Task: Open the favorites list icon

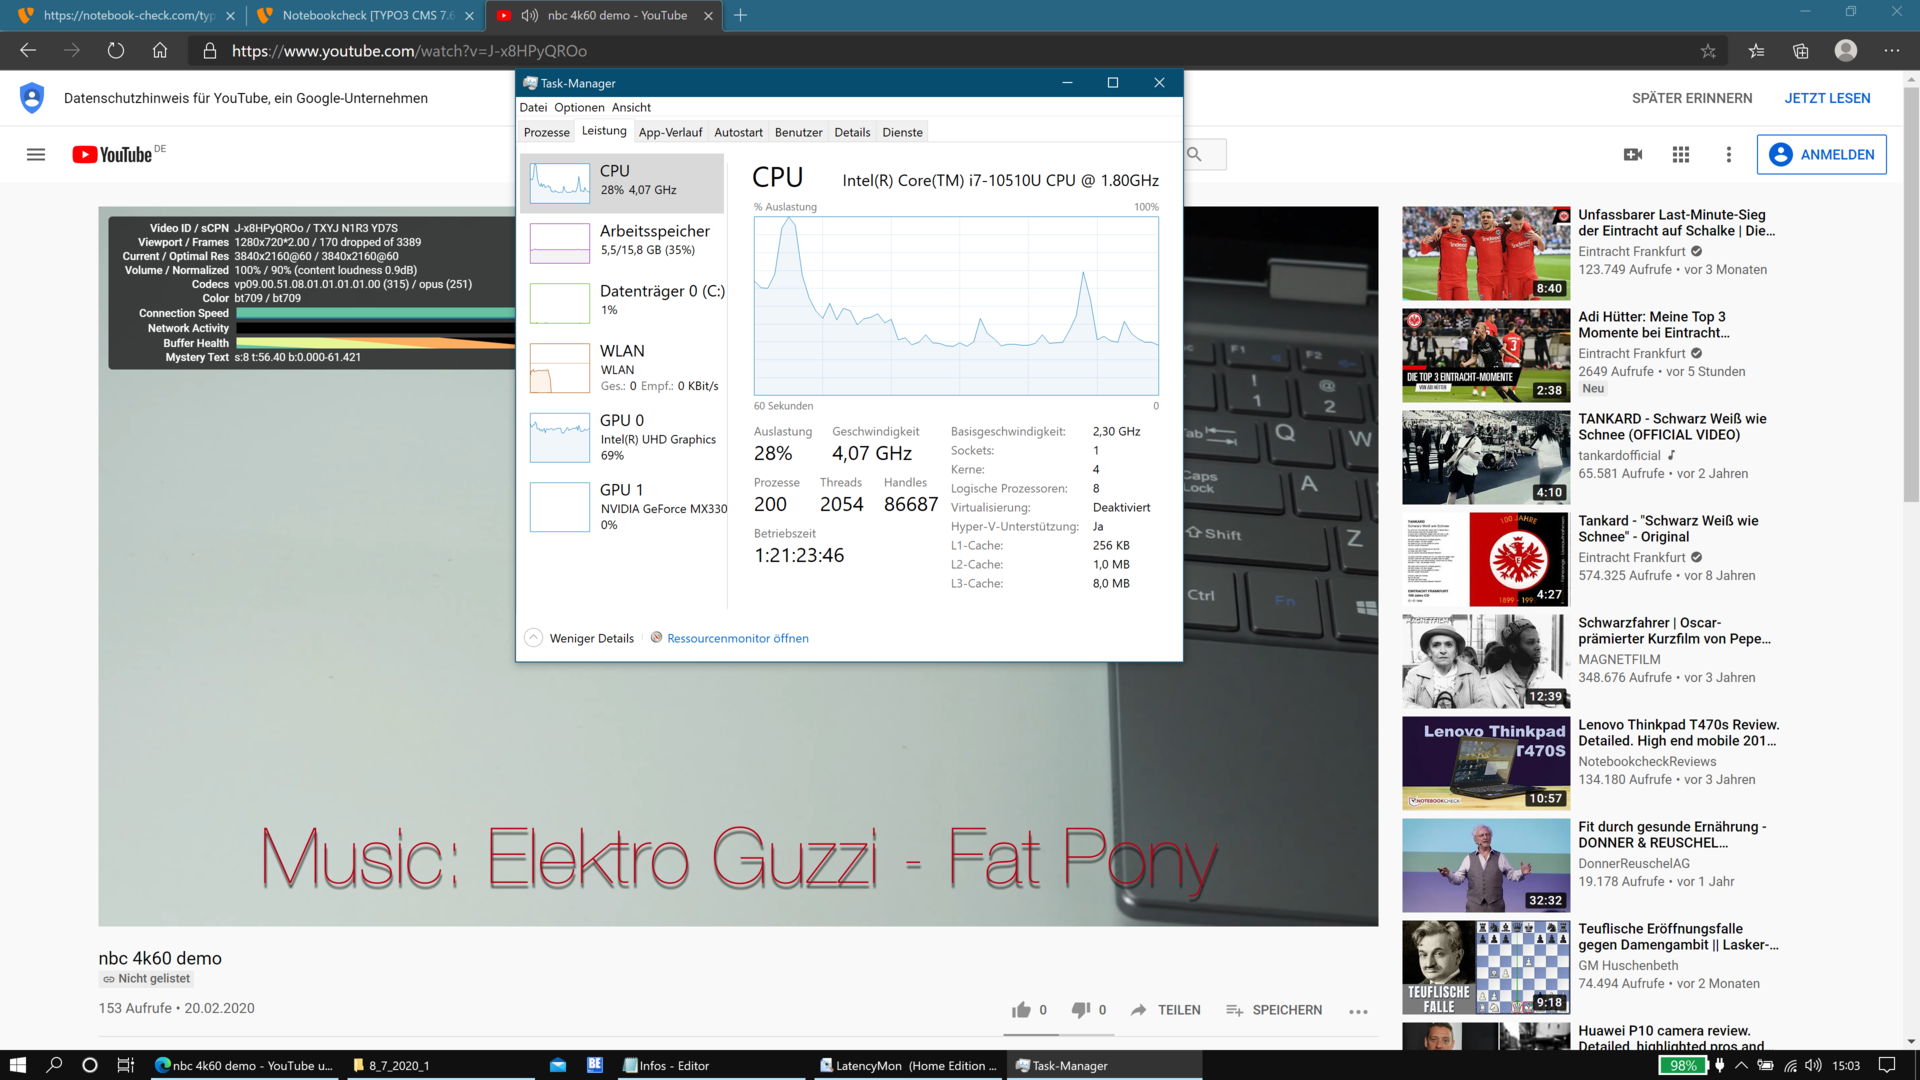Action: pyautogui.click(x=1756, y=51)
